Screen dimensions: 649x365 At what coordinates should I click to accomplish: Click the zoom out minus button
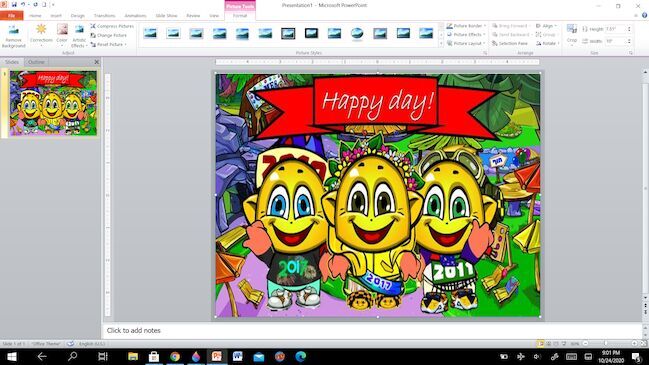tap(585, 343)
